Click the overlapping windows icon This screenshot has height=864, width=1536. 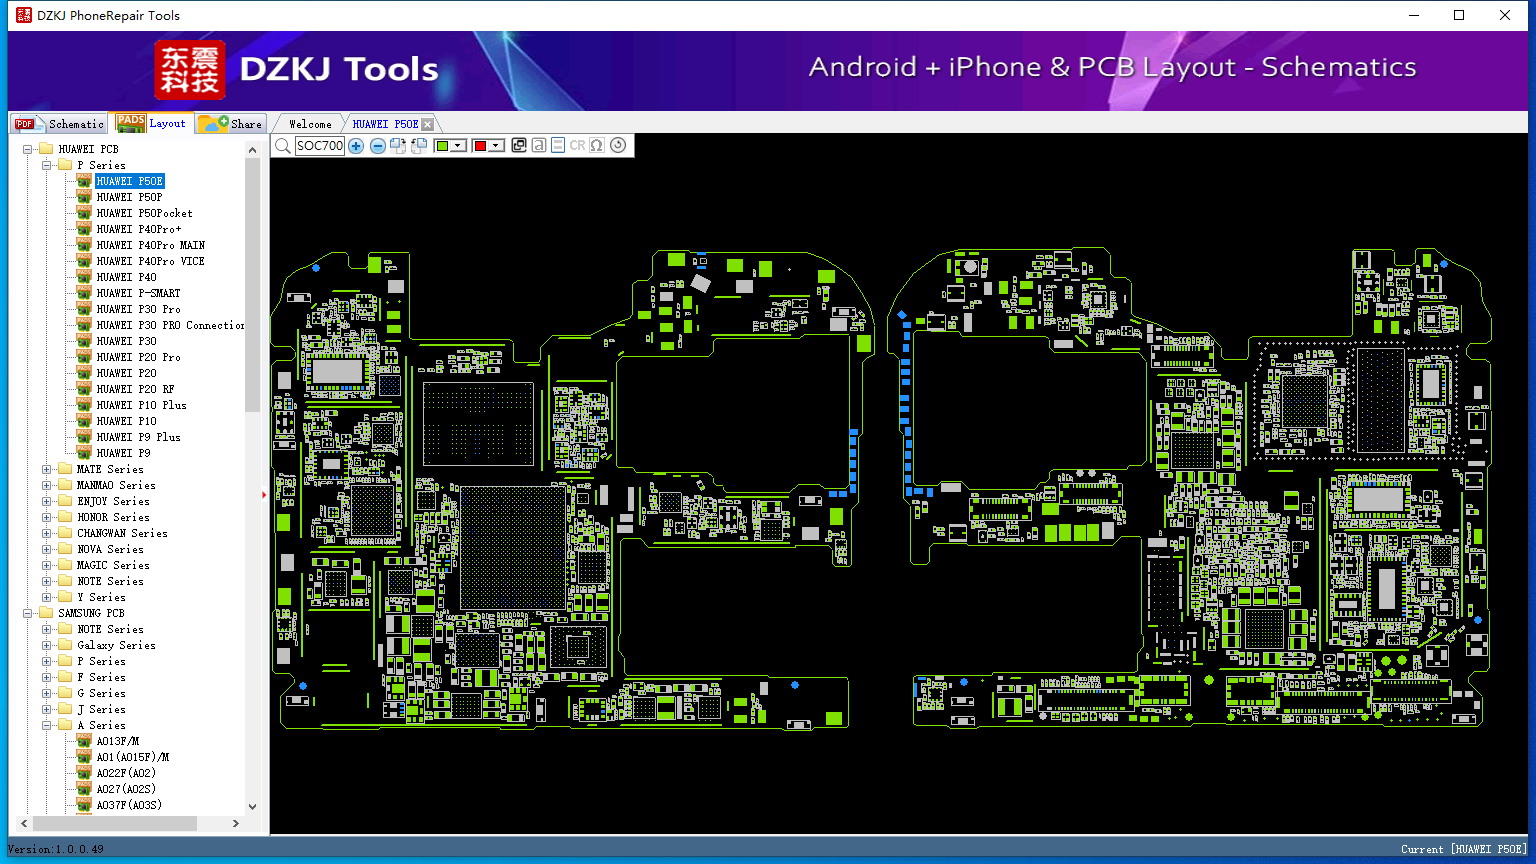519,146
